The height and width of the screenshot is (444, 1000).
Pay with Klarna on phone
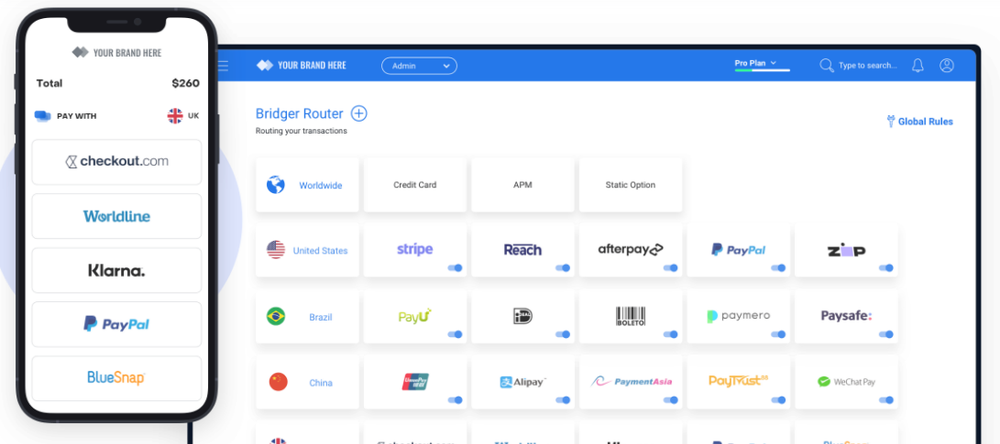tap(117, 270)
